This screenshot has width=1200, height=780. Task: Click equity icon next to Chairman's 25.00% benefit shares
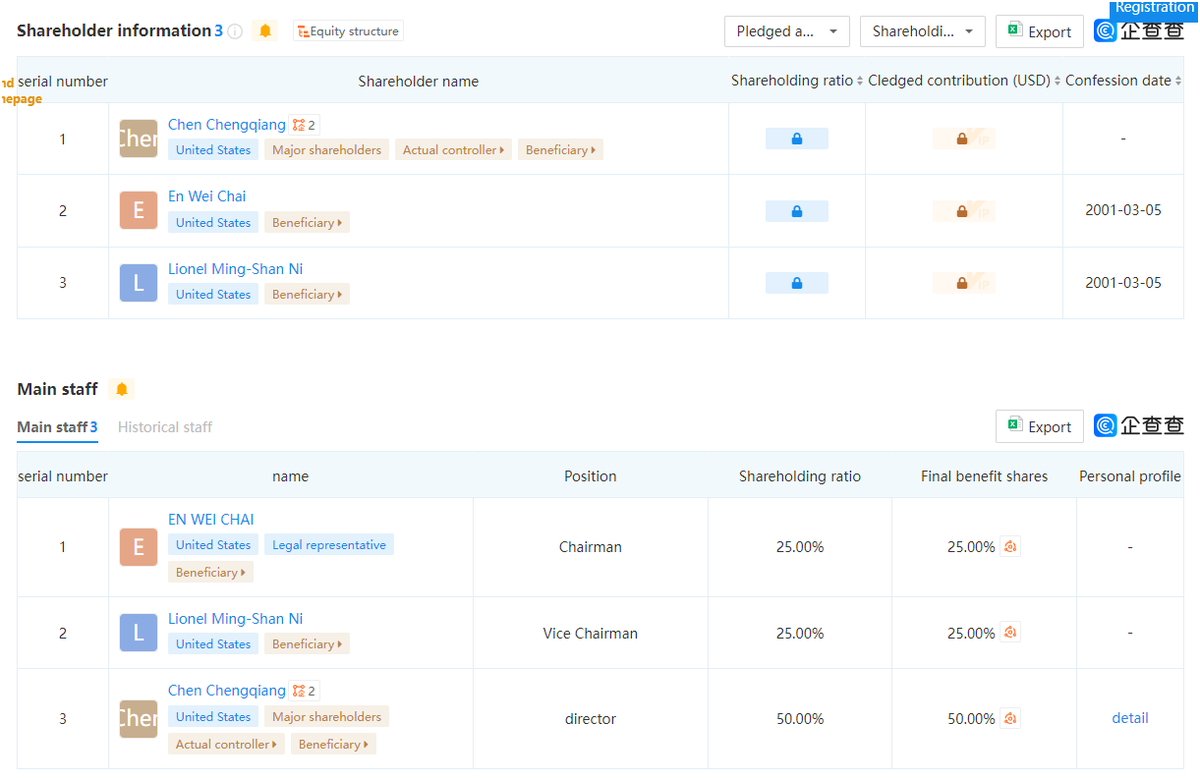1010,547
